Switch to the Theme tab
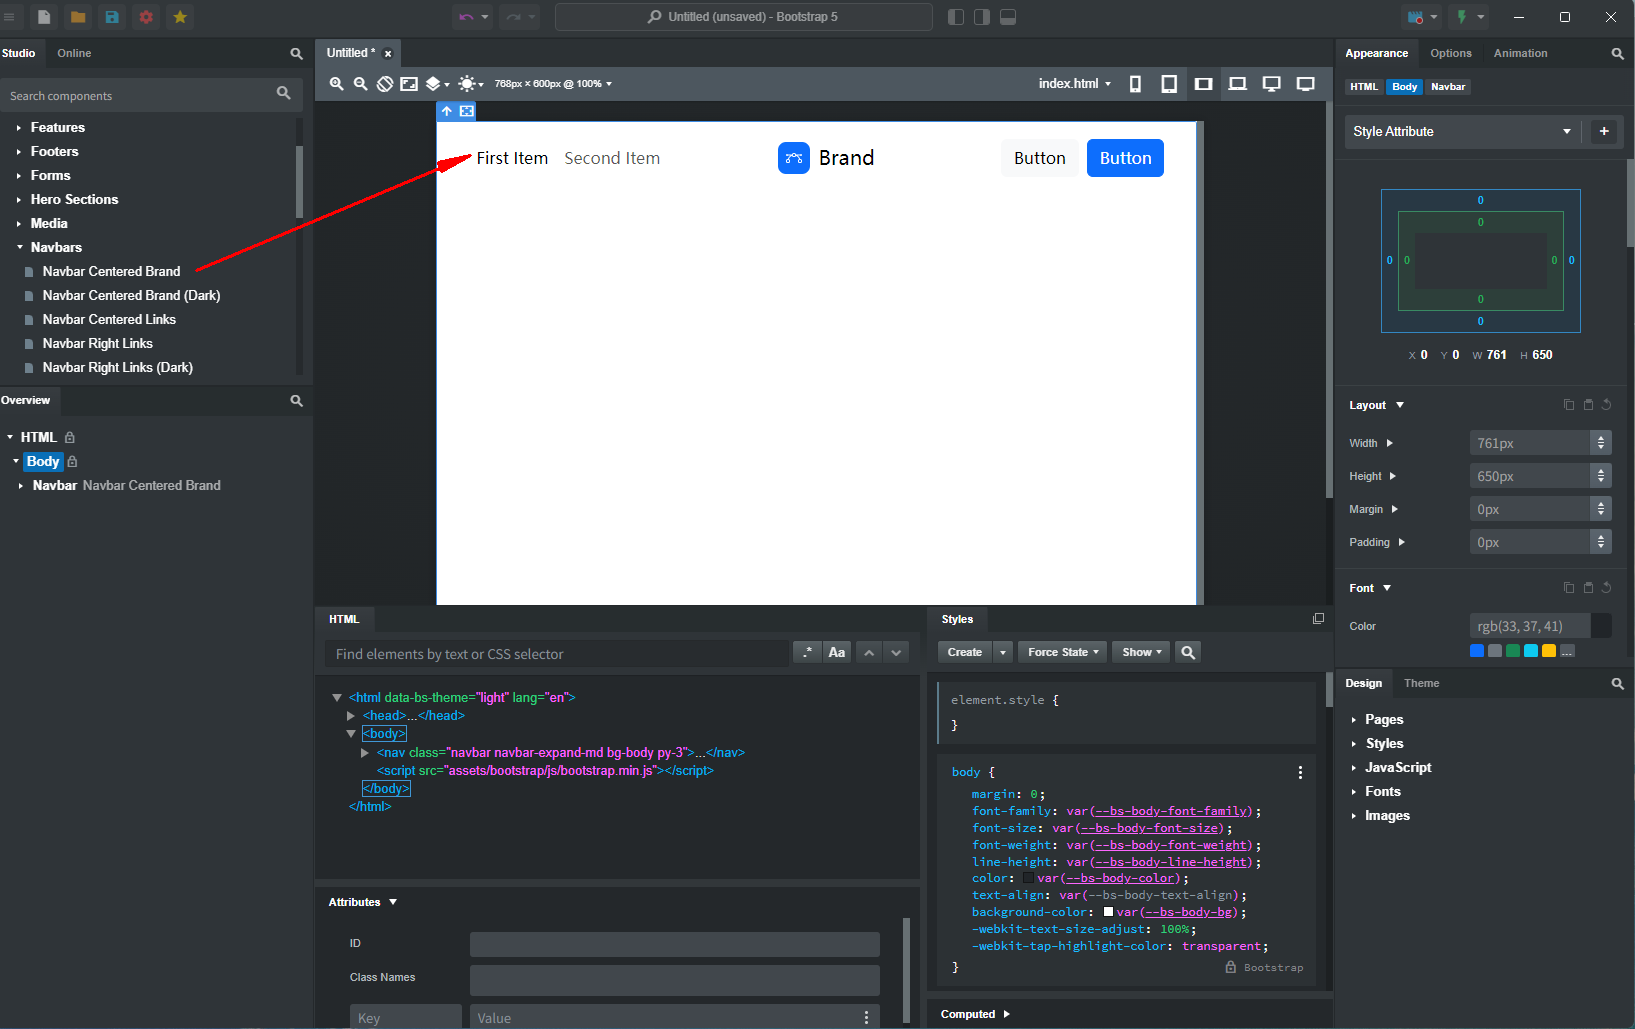Image resolution: width=1635 pixels, height=1029 pixels. coord(1421,683)
